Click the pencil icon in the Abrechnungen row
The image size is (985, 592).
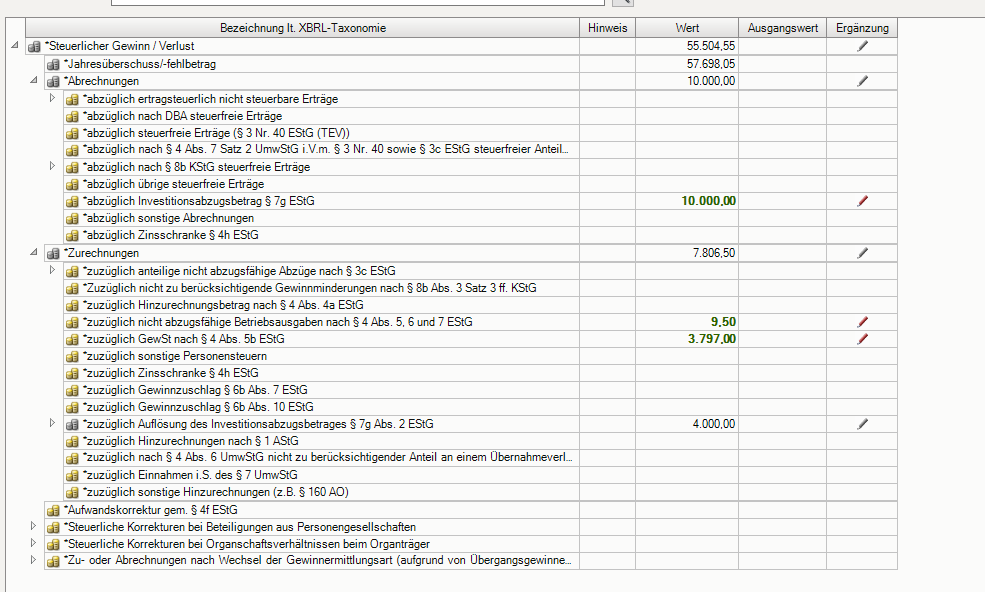point(863,81)
